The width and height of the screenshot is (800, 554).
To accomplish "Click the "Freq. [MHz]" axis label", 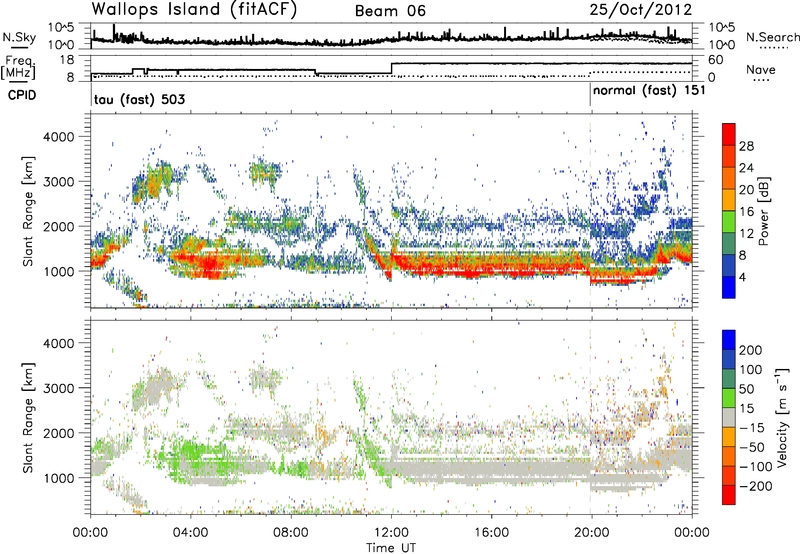I will pyautogui.click(x=18, y=67).
